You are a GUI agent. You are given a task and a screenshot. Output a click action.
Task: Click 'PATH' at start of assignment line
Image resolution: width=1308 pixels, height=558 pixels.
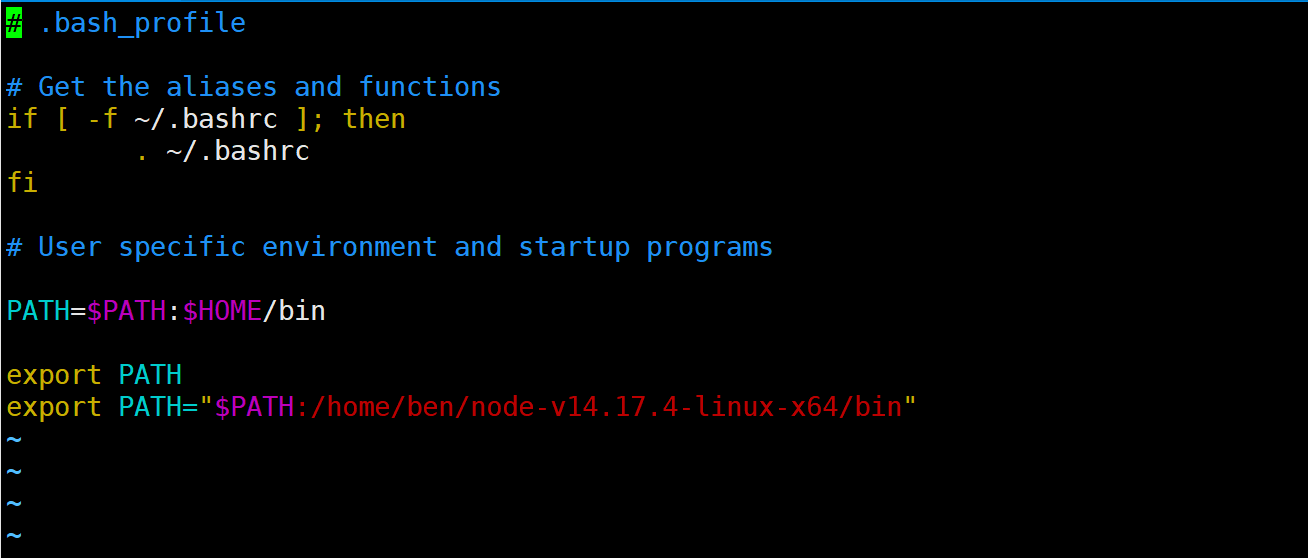[38, 311]
